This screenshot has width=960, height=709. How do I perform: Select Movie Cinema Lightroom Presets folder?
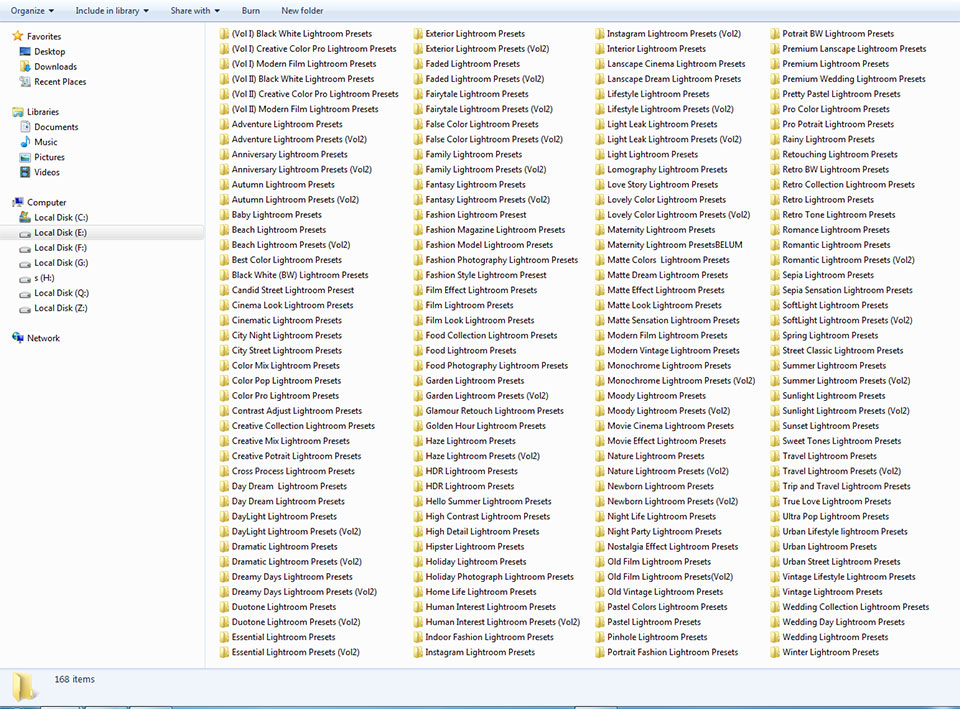point(664,426)
